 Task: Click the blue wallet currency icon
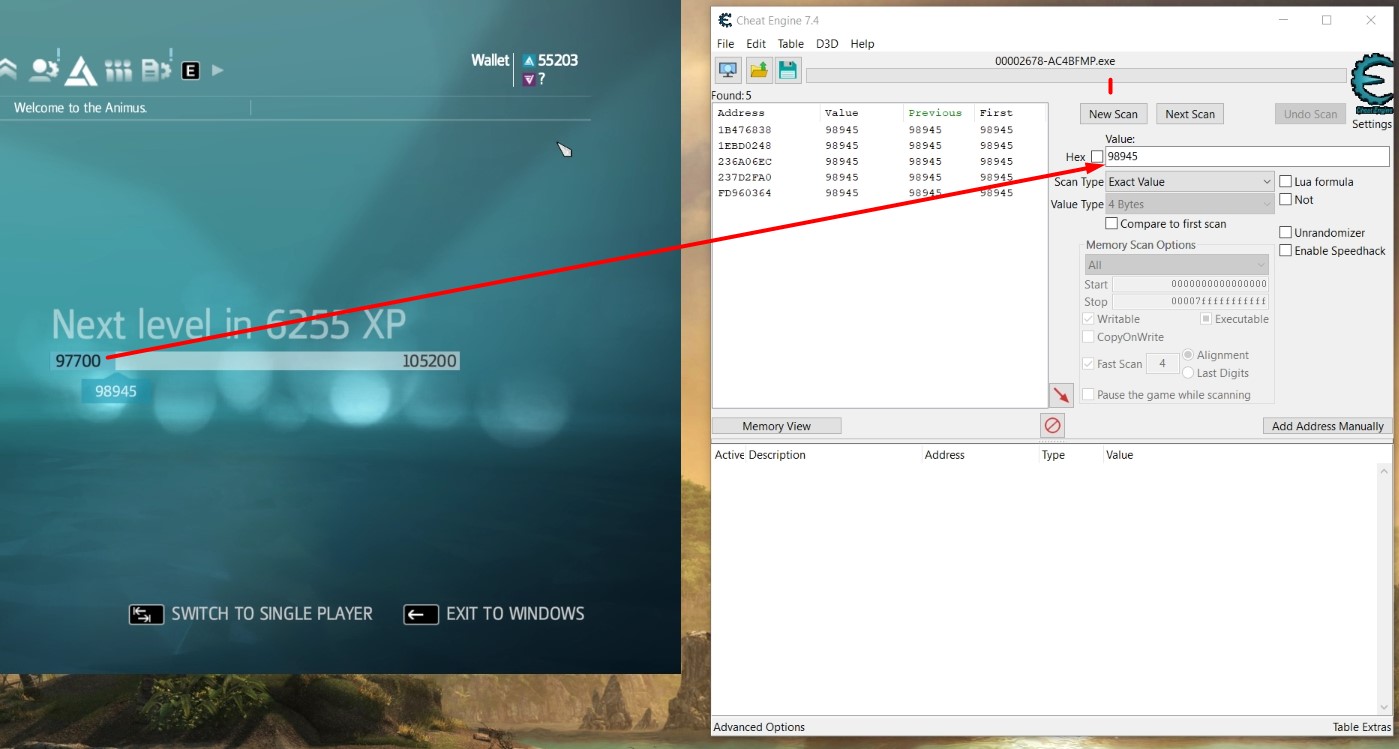(529, 60)
